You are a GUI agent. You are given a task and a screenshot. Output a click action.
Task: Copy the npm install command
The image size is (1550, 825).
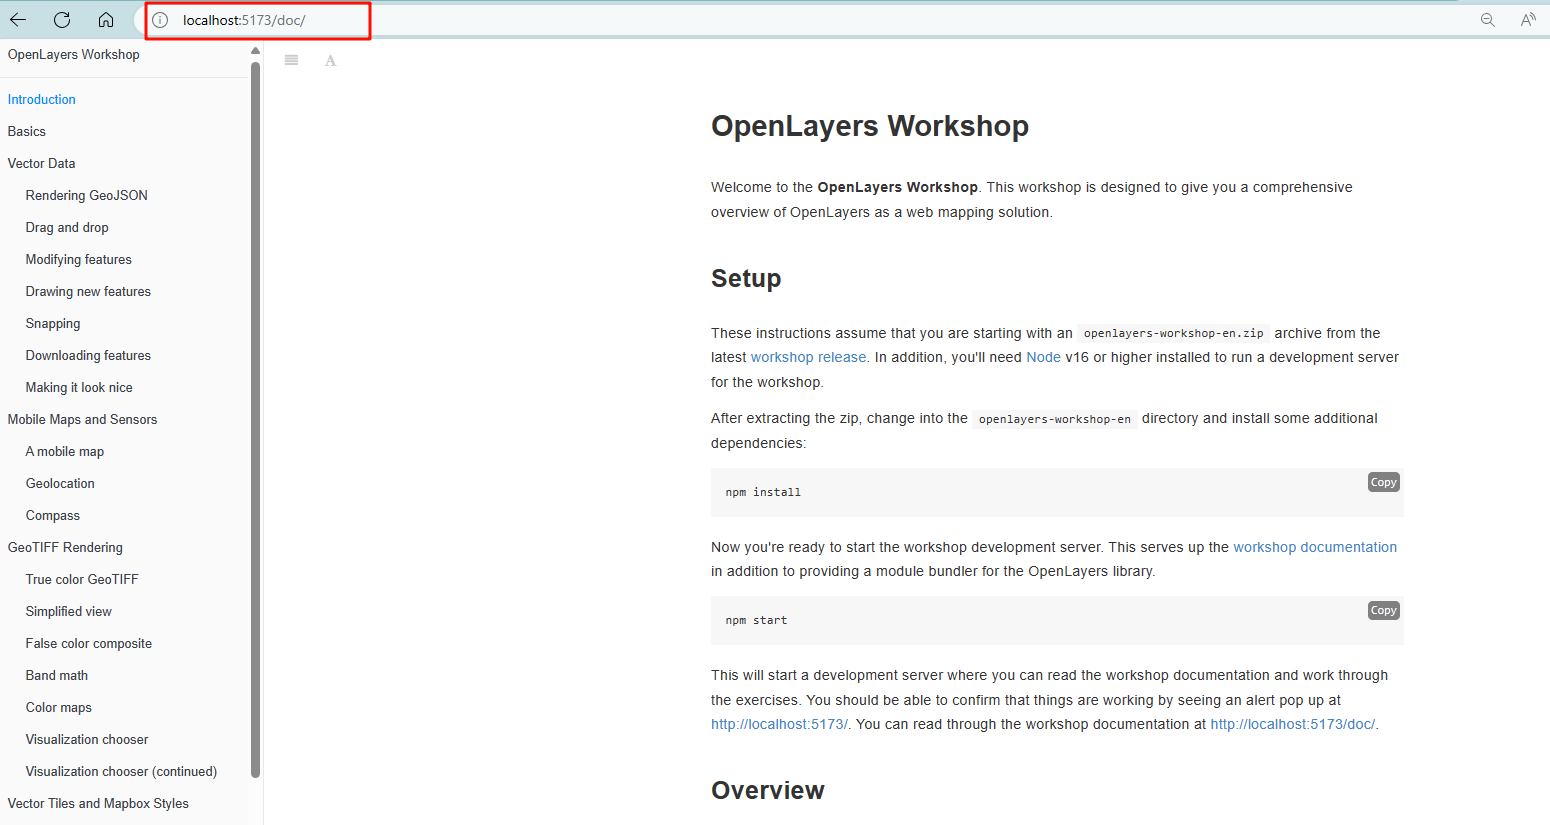pos(1383,482)
